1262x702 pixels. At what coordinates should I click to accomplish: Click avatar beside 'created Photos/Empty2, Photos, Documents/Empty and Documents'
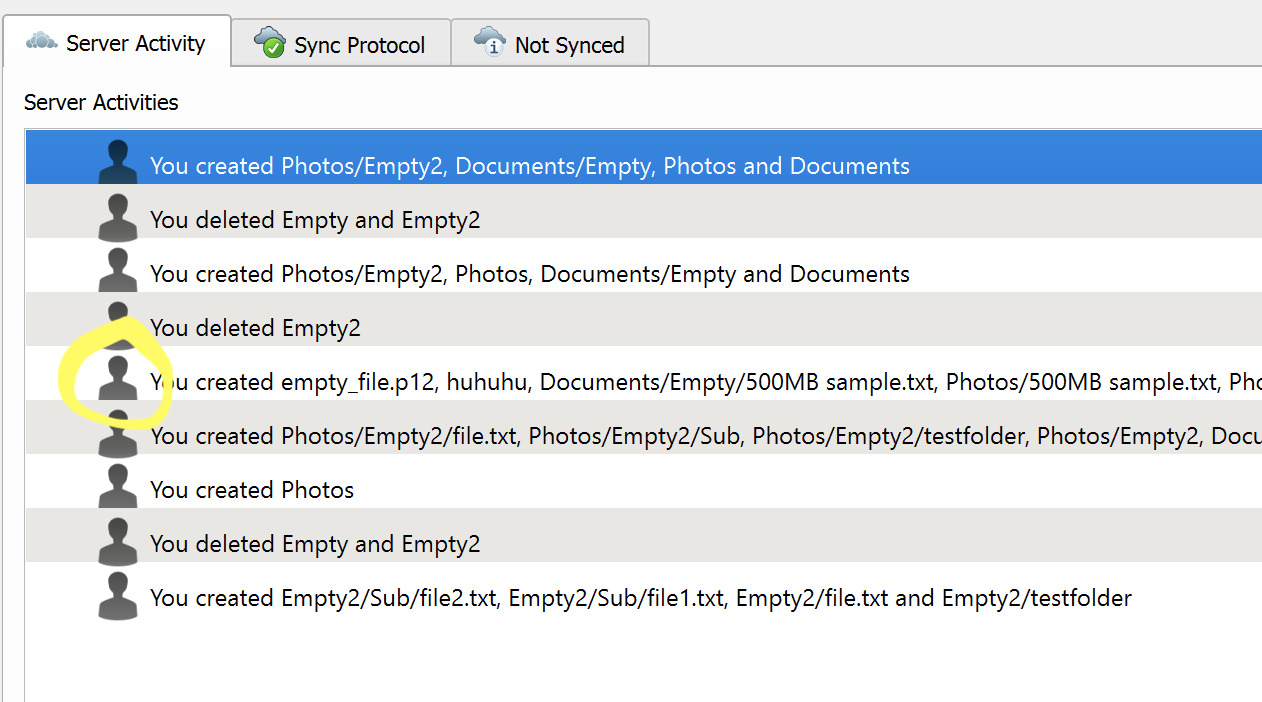tap(118, 270)
